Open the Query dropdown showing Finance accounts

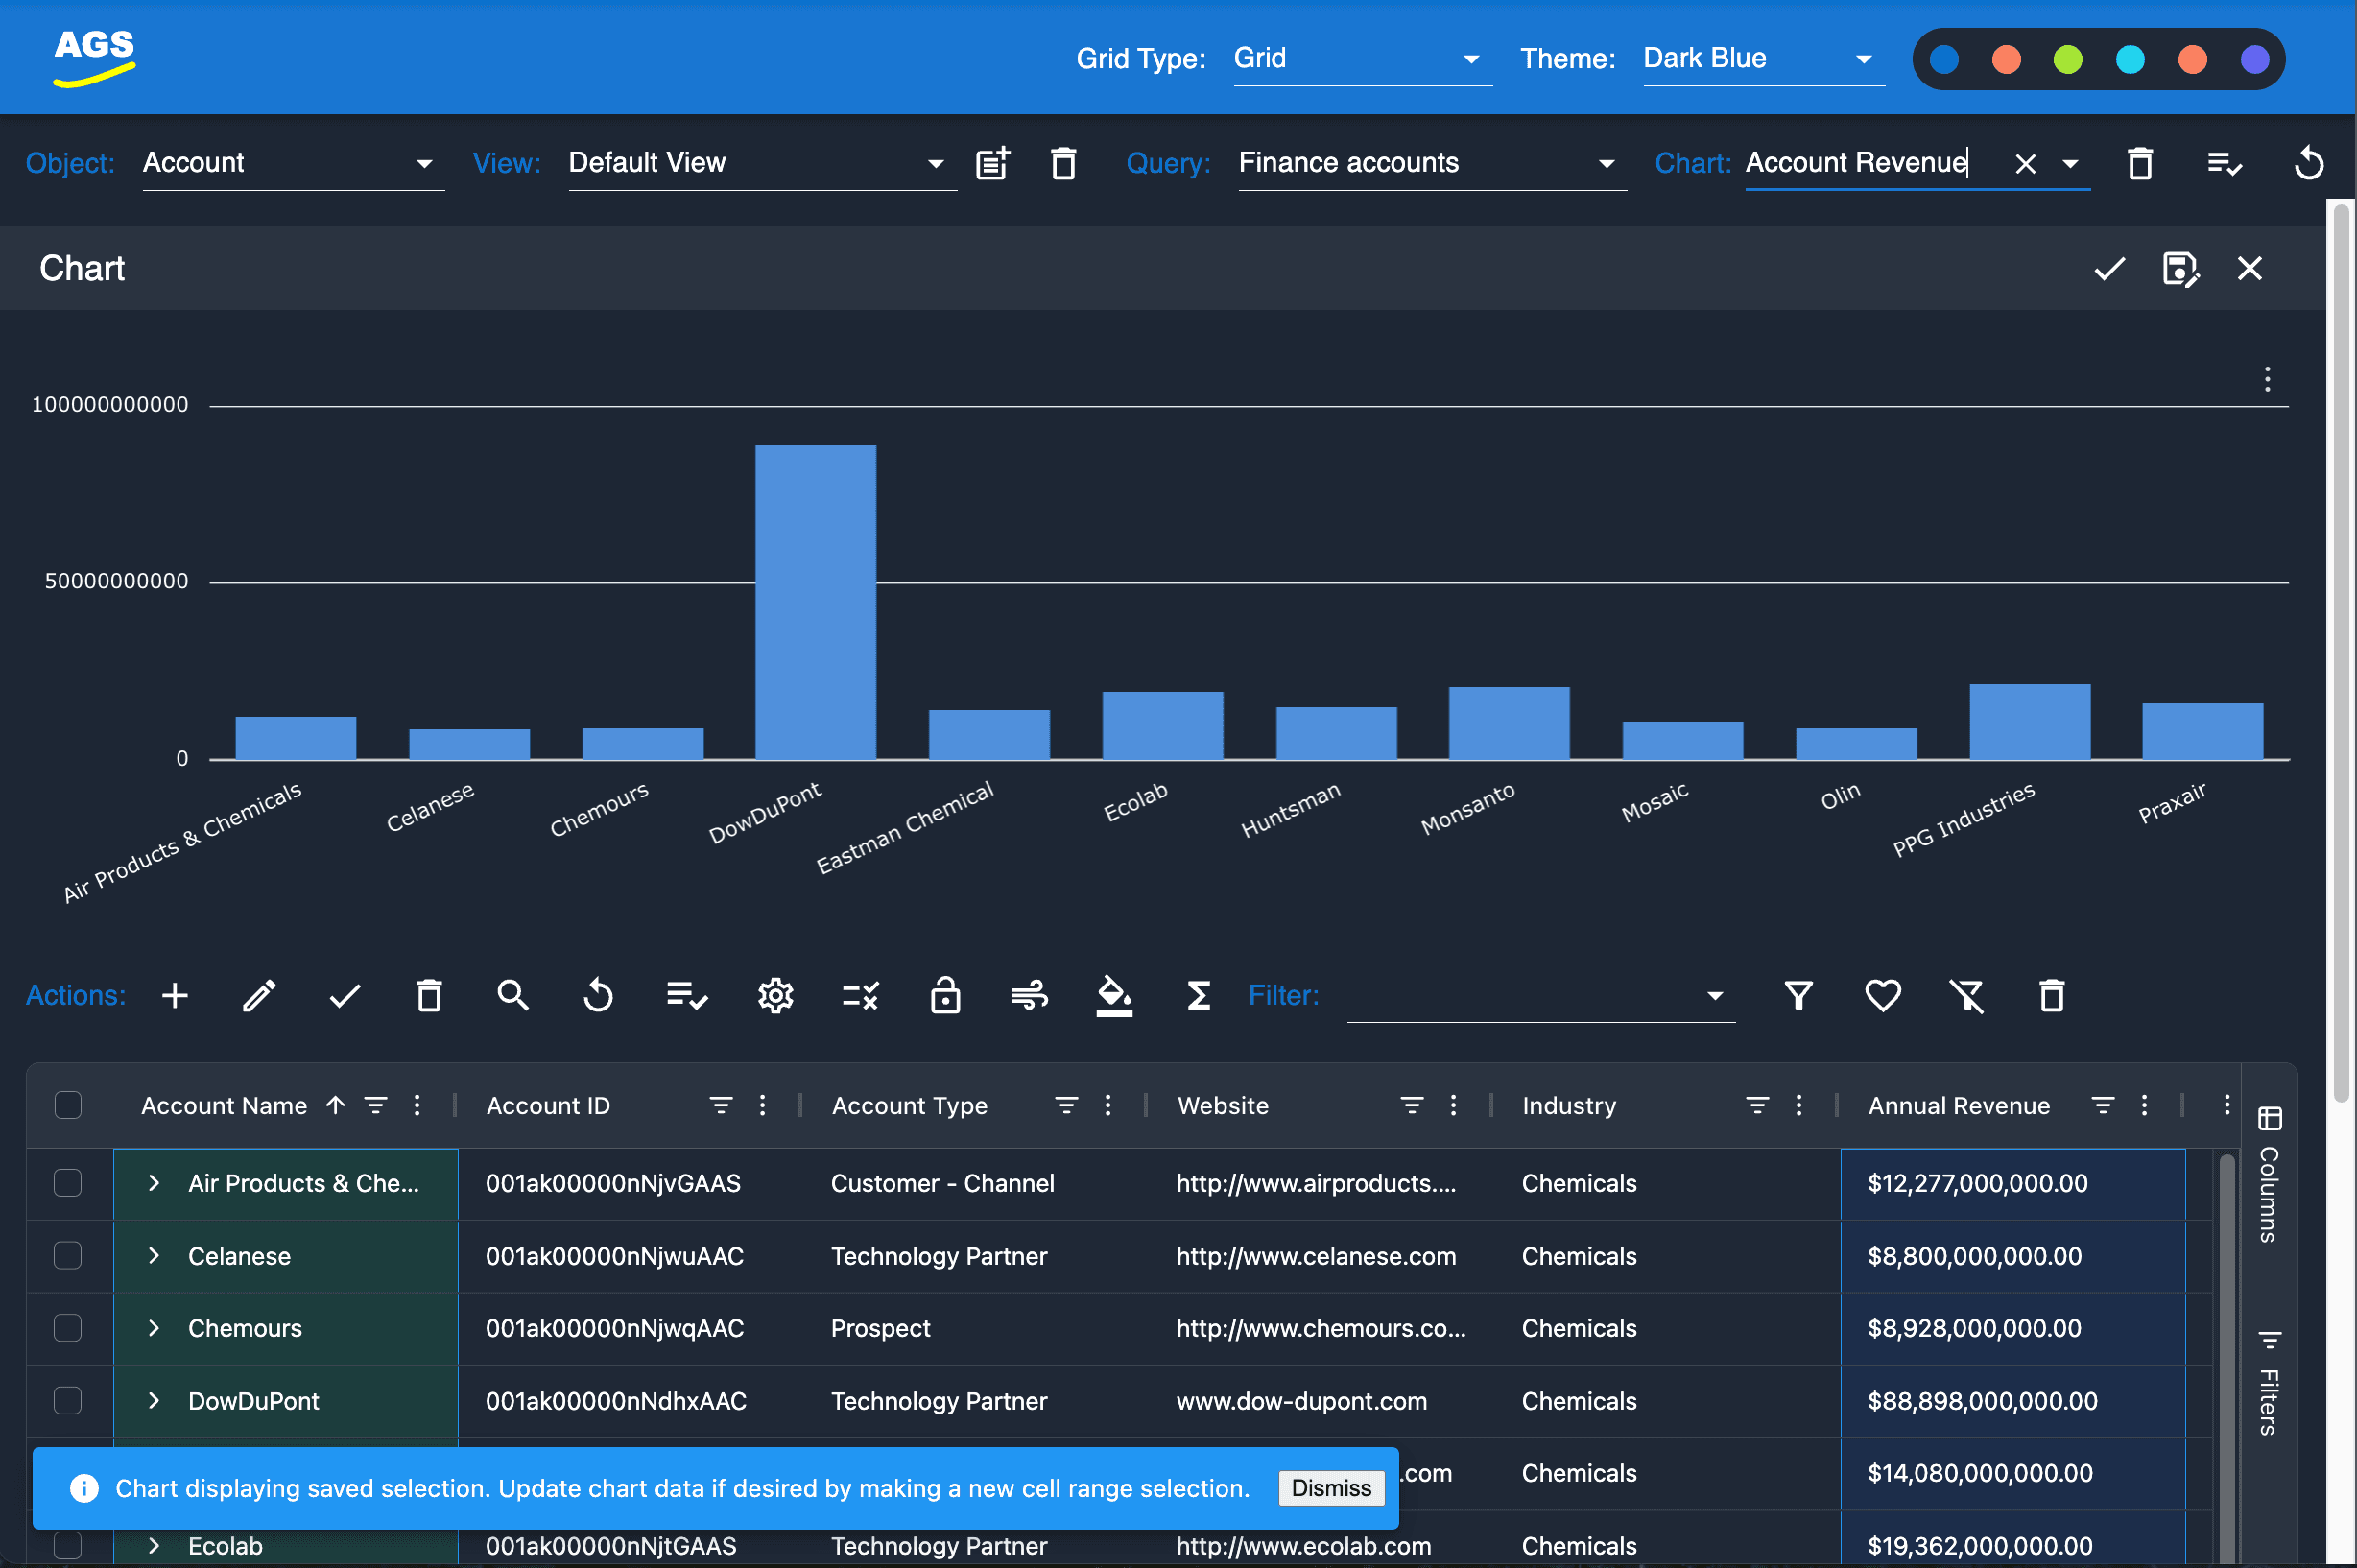1430,163
